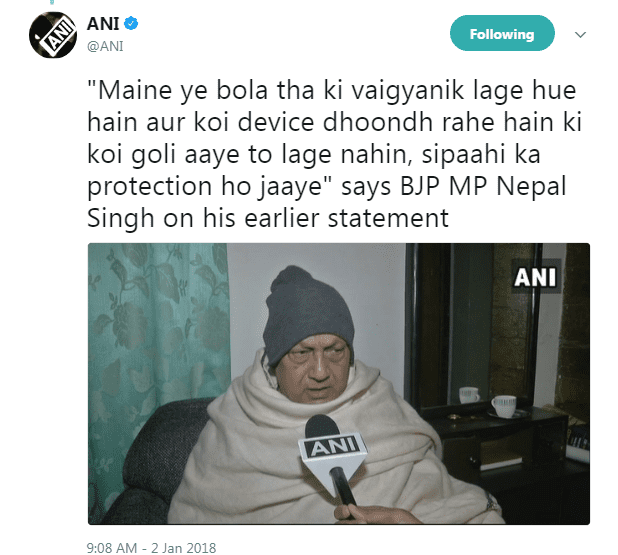Click 'BJP MP Nepal' text in tweet
The height and width of the screenshot is (555, 618).
(483, 186)
